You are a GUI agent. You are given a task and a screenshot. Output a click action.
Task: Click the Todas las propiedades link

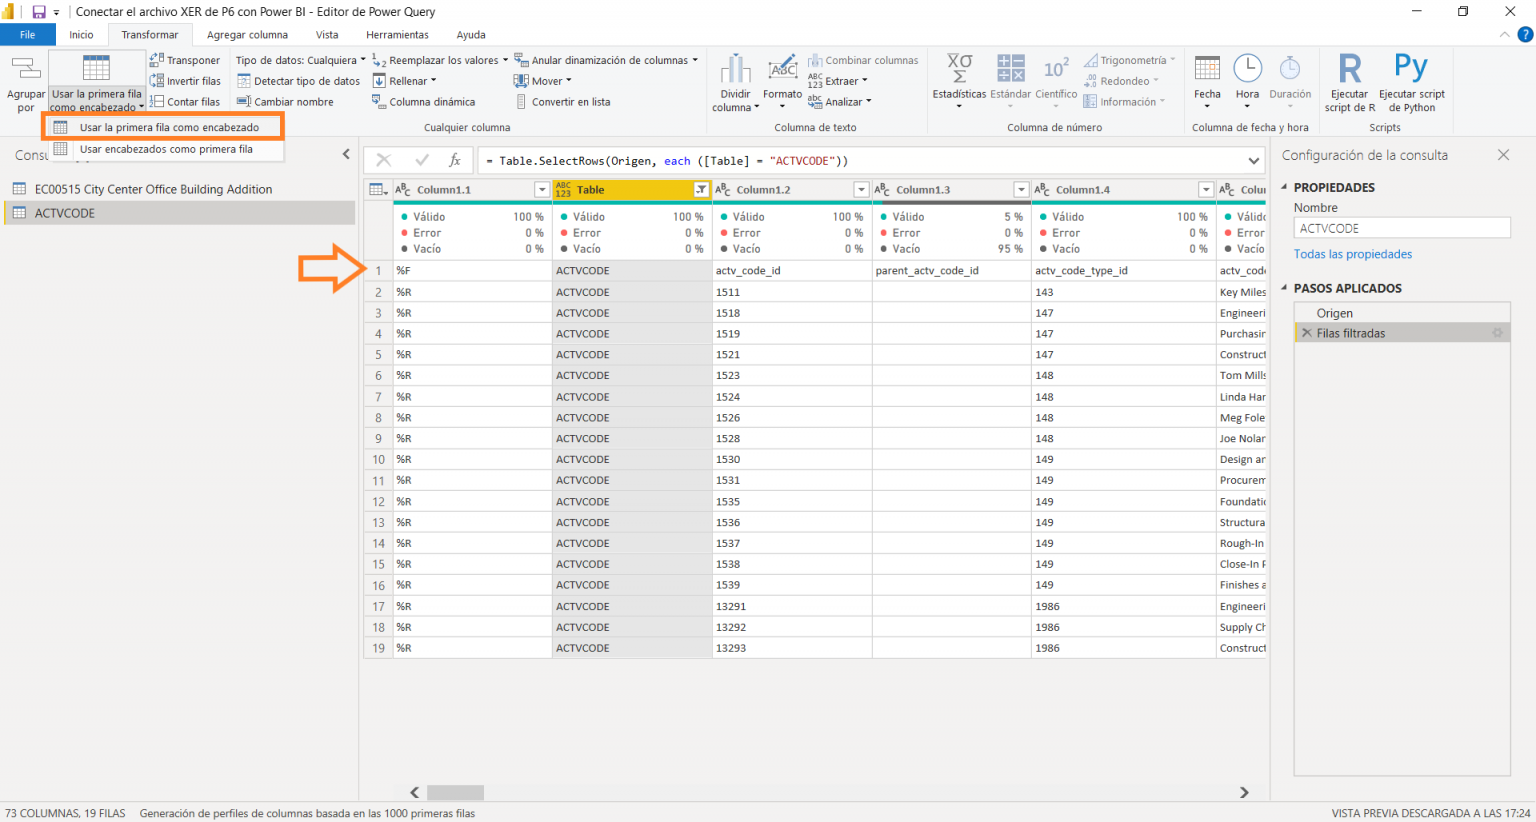[x=1352, y=254]
